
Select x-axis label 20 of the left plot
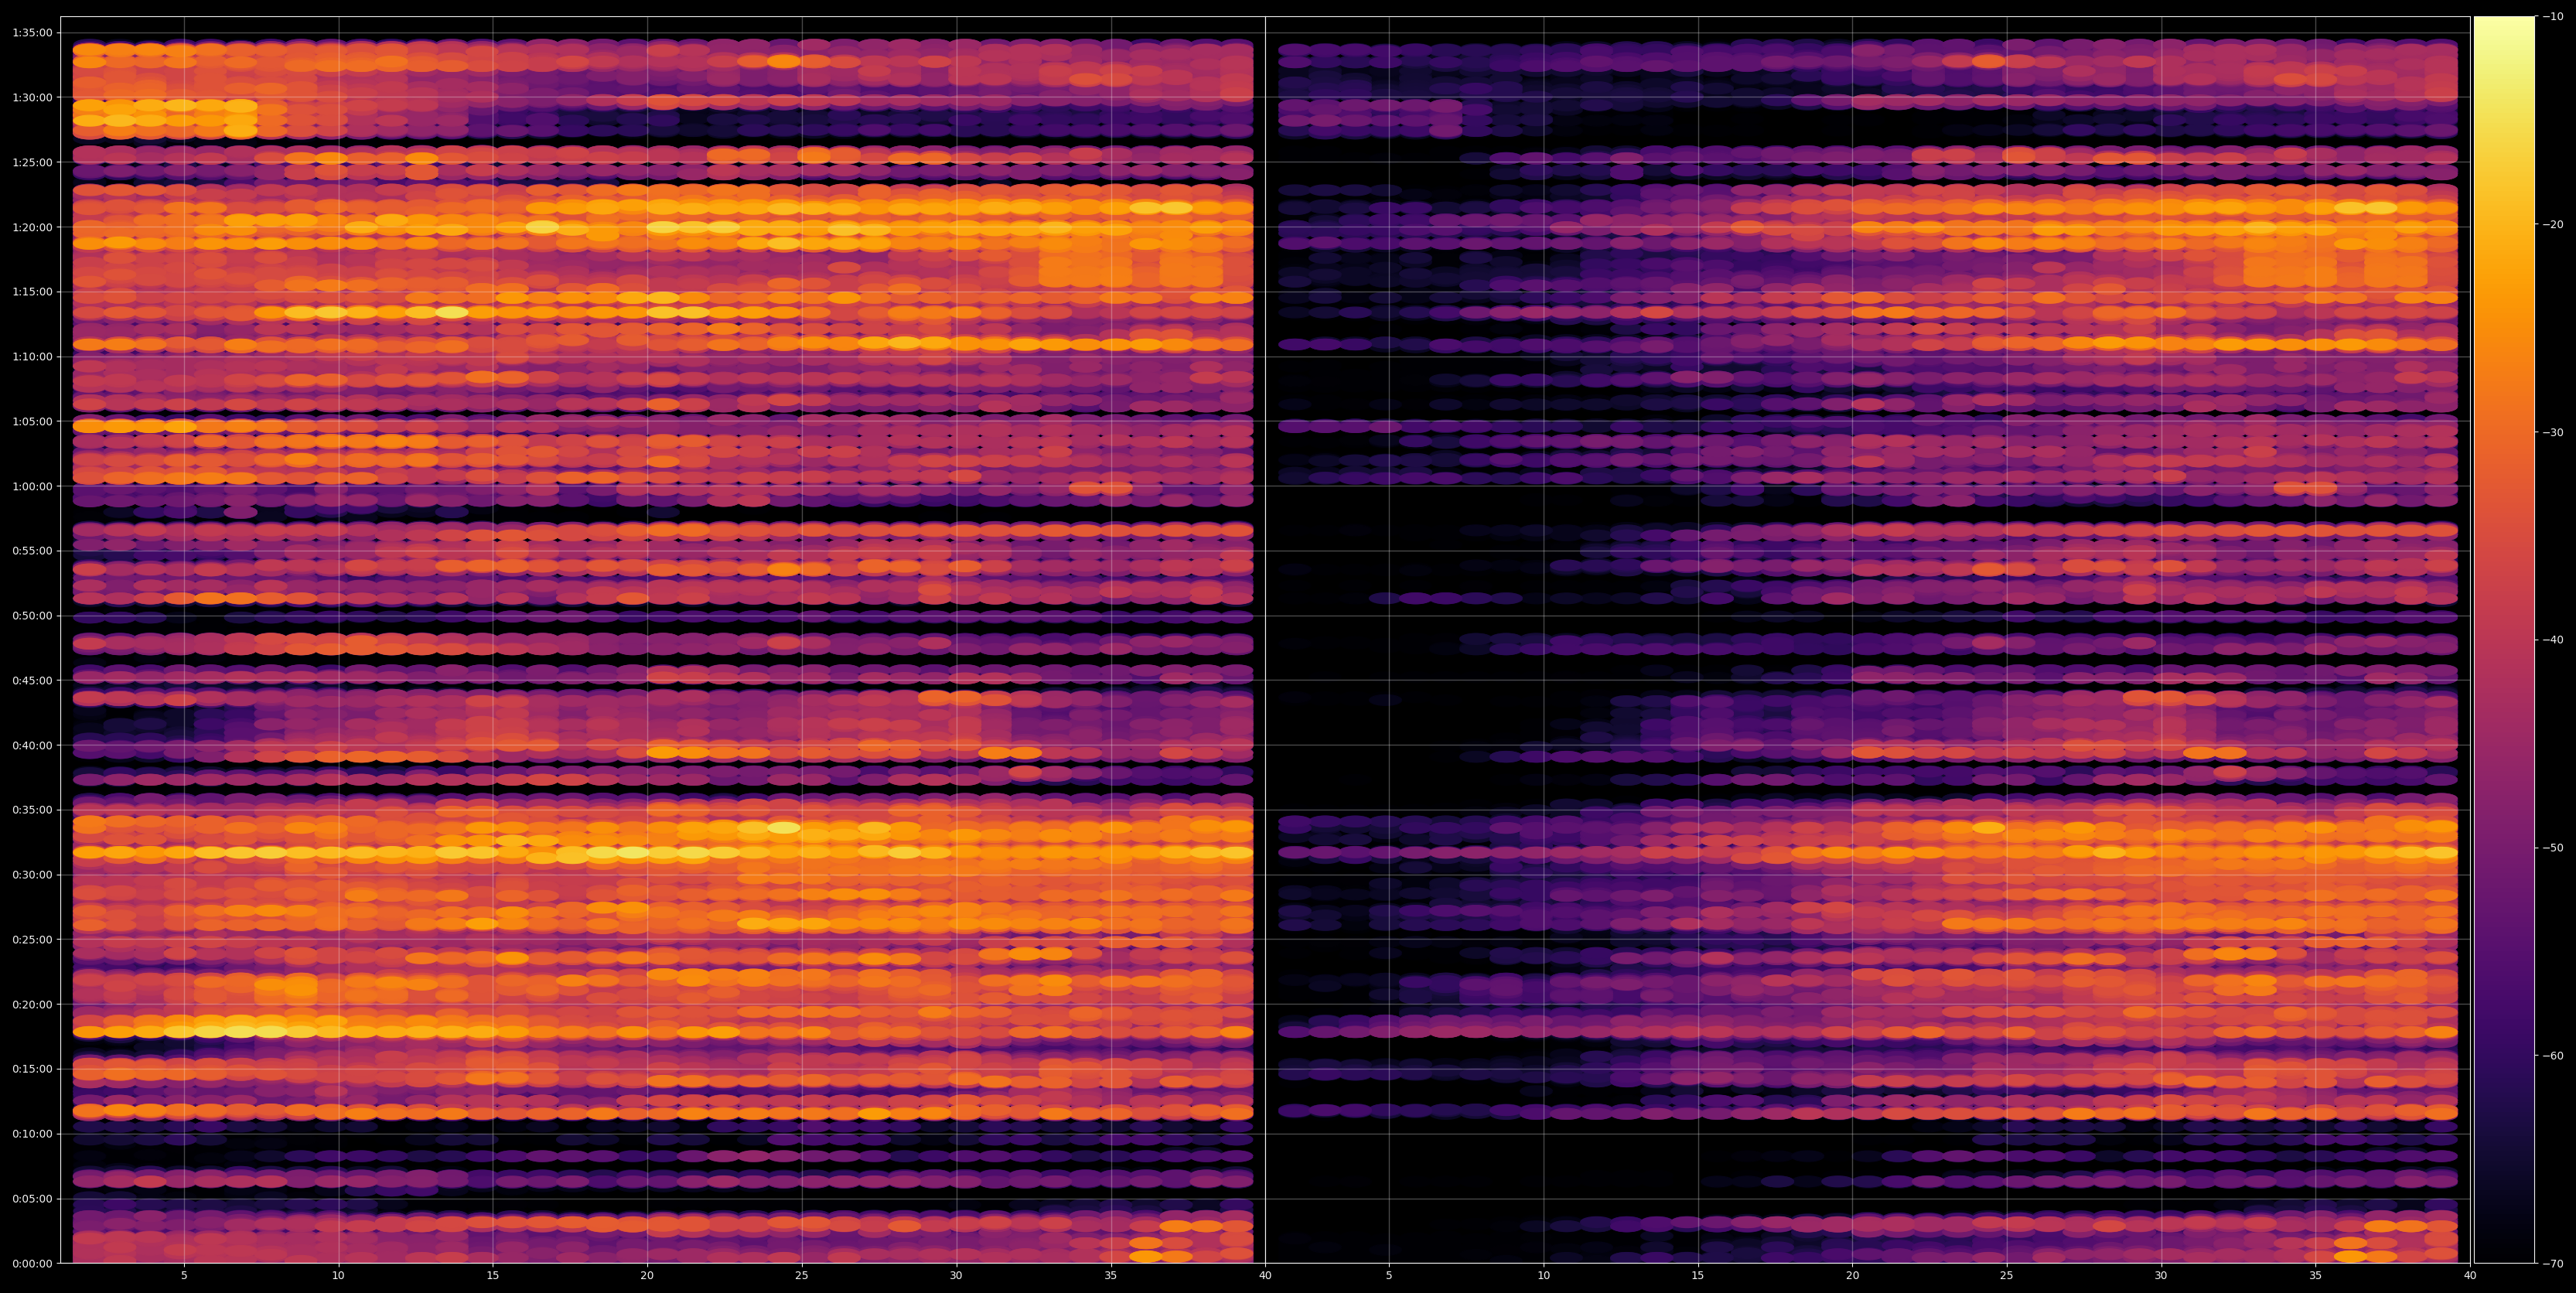[x=647, y=1276]
